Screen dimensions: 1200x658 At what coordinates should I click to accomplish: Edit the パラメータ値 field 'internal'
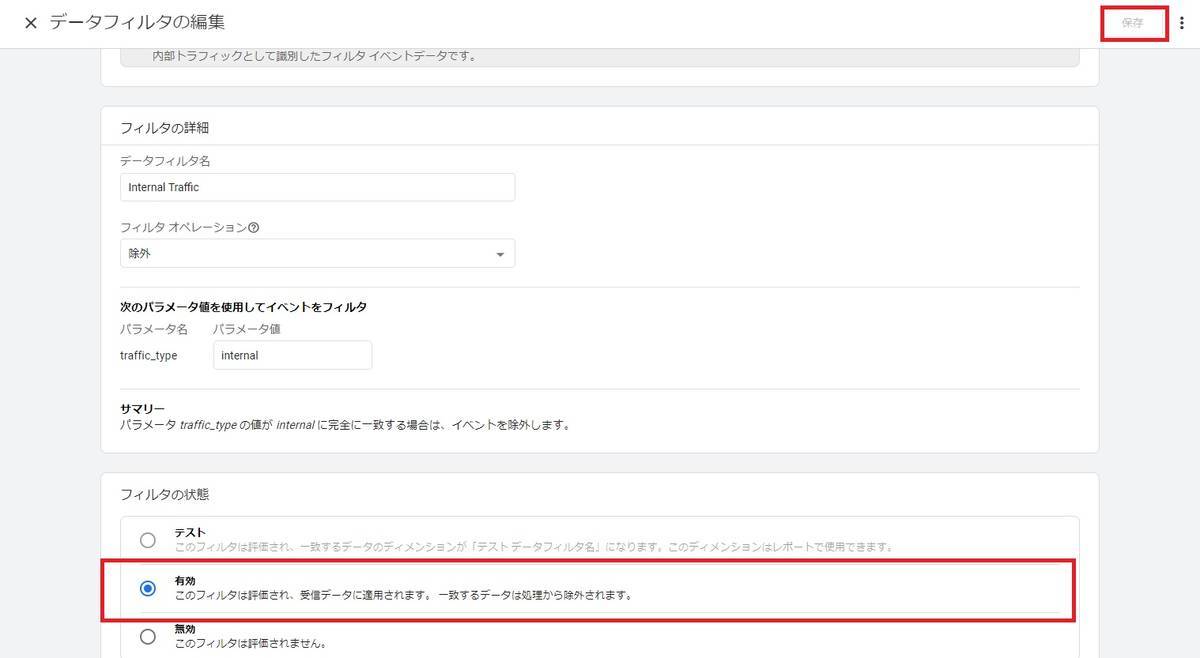coord(292,355)
